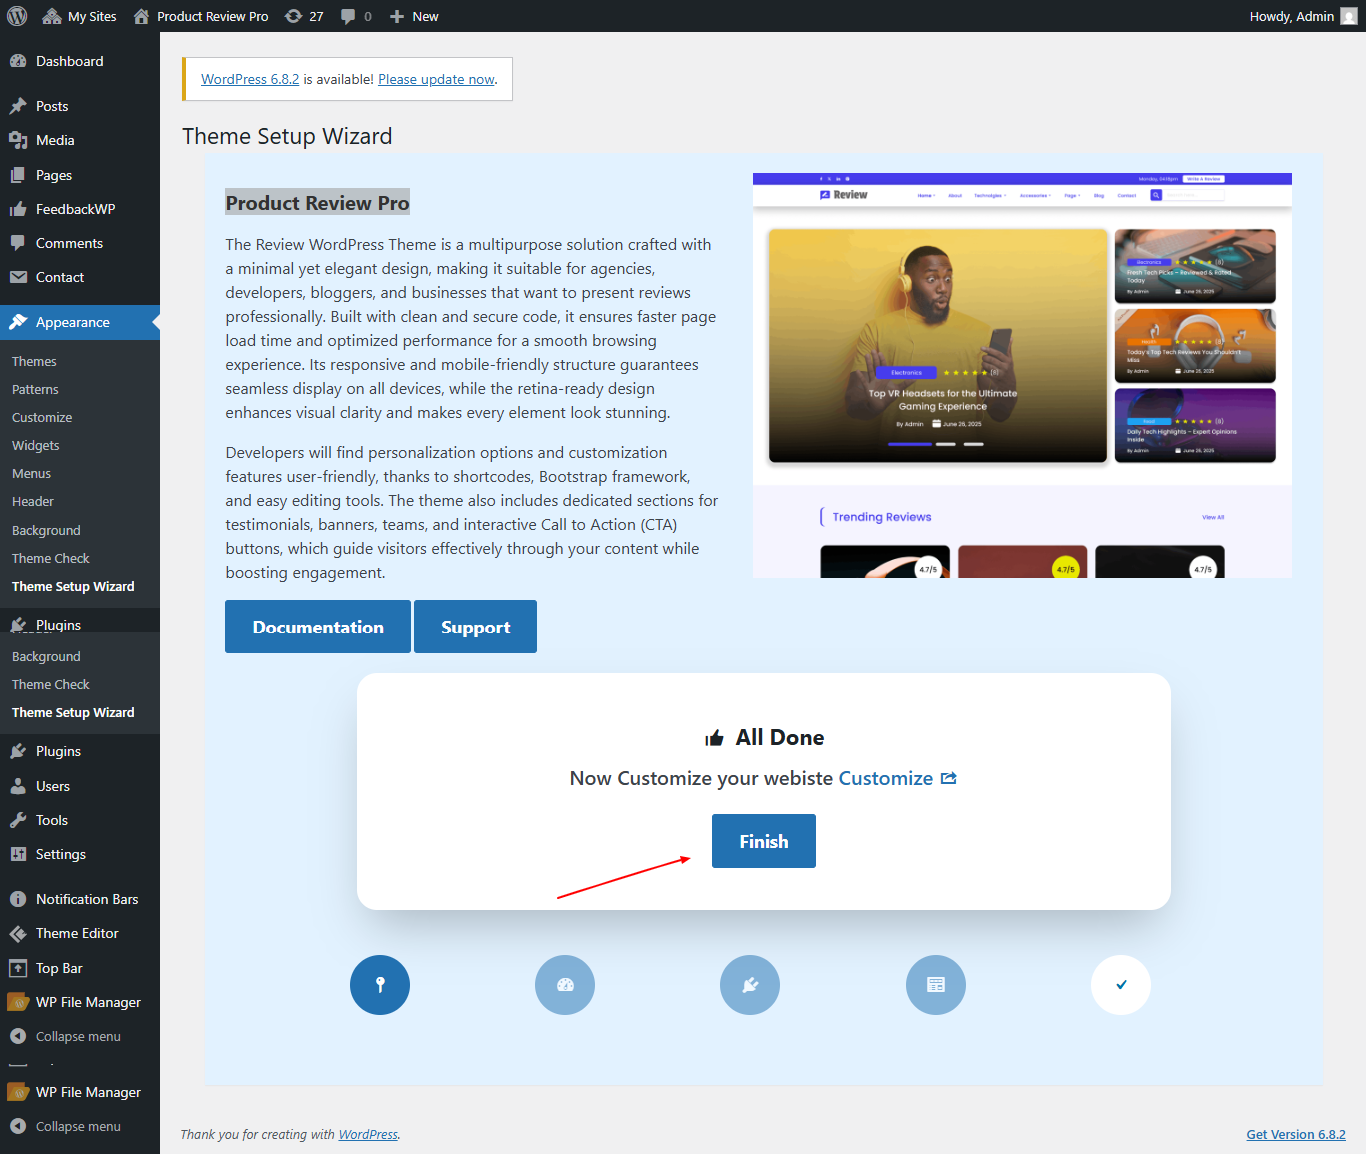Select the key wizard step circle
The image size is (1366, 1156).
(x=380, y=985)
